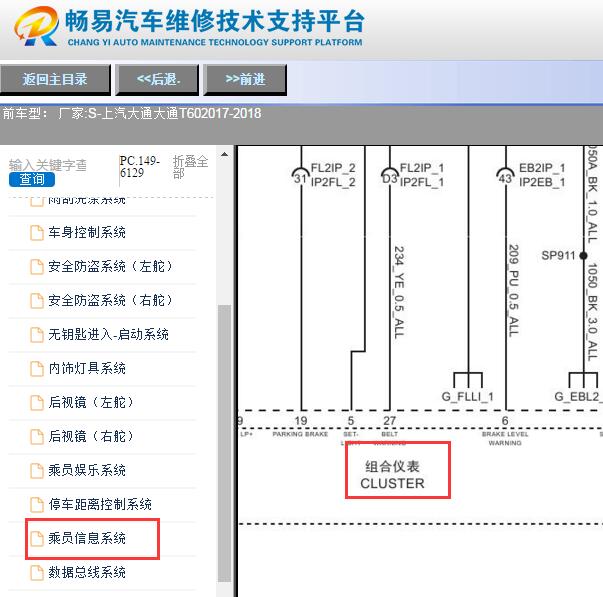Open 内饰灯具系统 entry
Image resolution: width=603 pixels, height=597 pixels.
(x=87, y=368)
